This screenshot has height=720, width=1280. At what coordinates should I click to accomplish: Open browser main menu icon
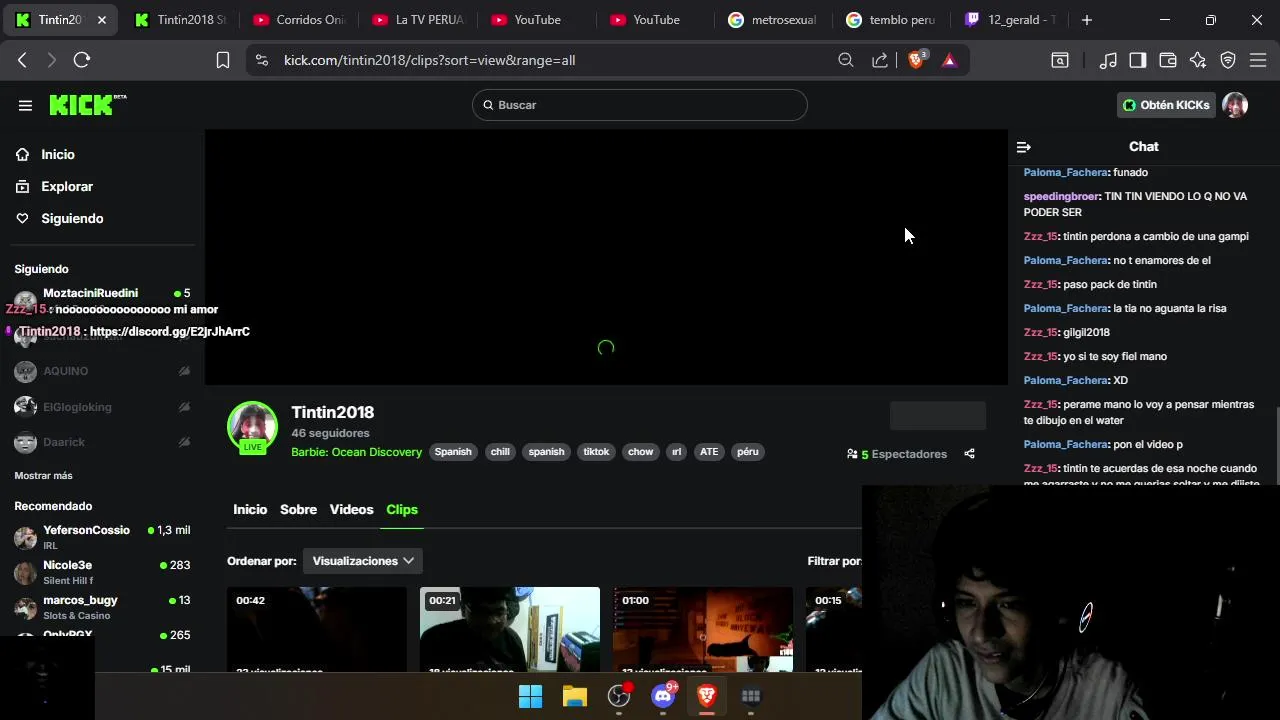[1258, 60]
